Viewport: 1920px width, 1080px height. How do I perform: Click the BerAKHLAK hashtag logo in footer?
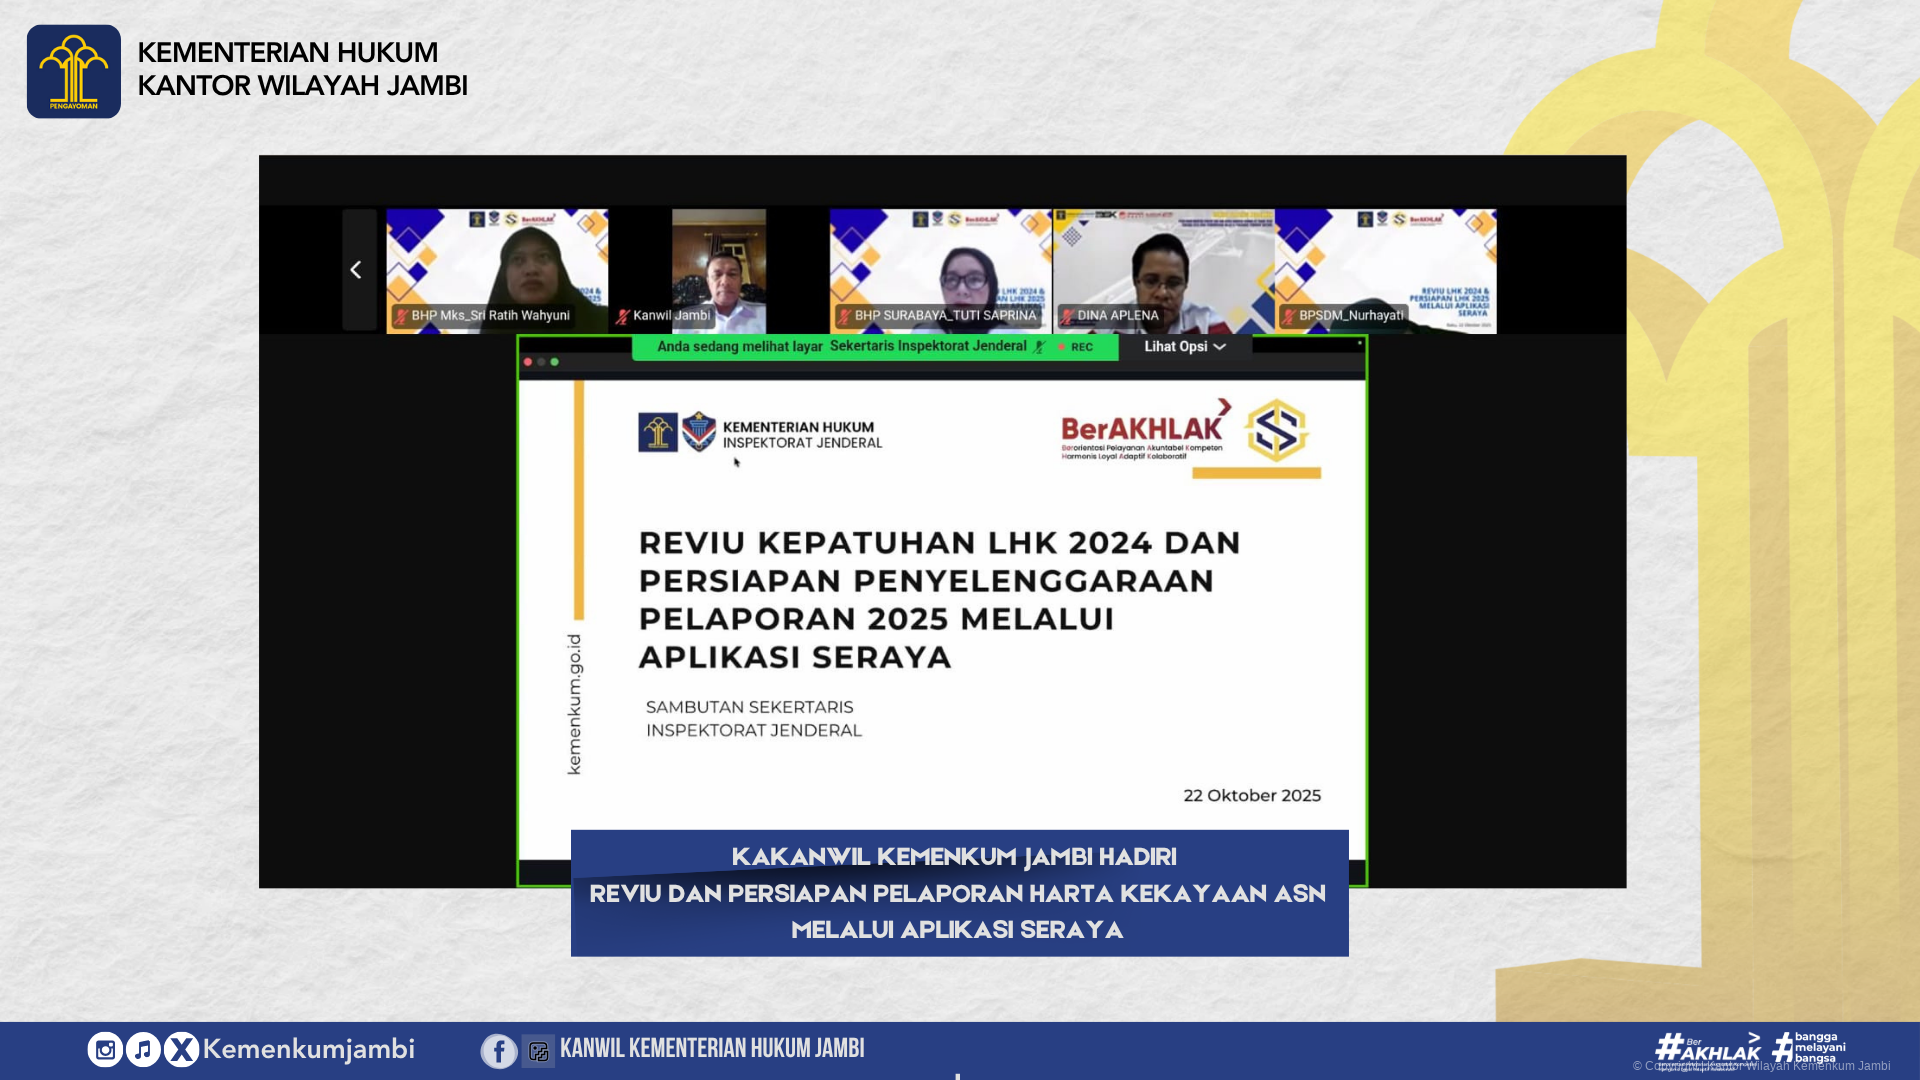click(1708, 1048)
